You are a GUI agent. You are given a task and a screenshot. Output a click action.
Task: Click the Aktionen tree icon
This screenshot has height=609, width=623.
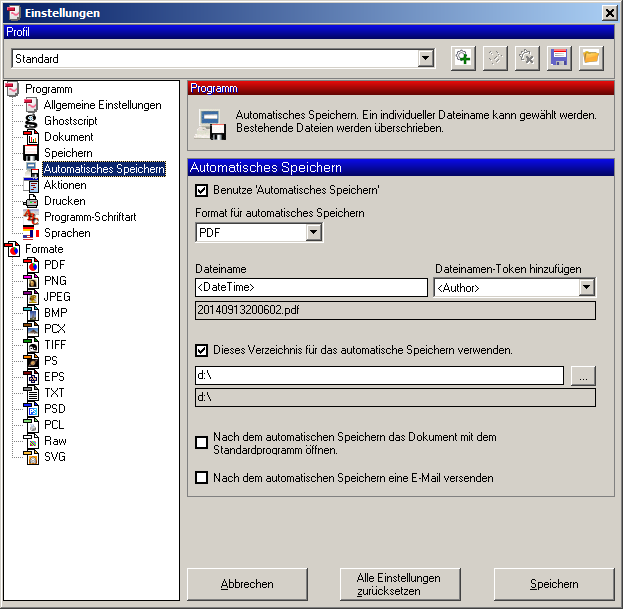pyautogui.click(x=31, y=185)
